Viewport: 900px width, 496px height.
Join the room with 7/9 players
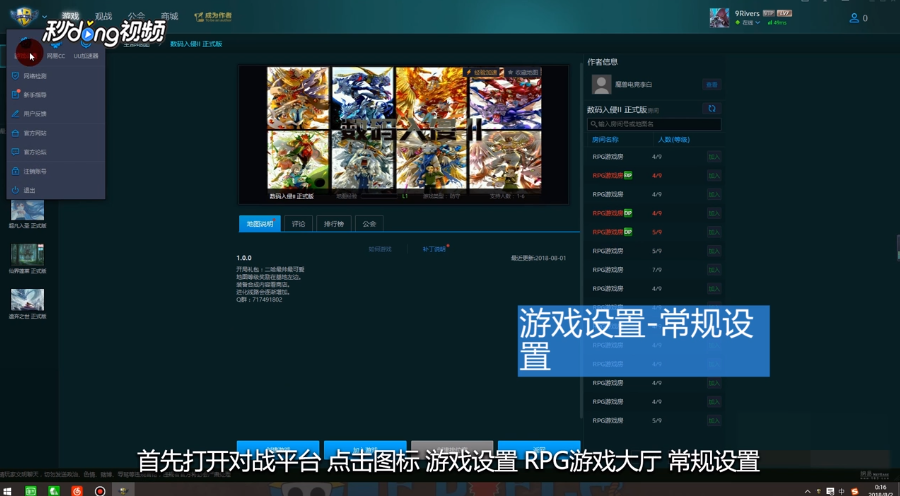714,270
